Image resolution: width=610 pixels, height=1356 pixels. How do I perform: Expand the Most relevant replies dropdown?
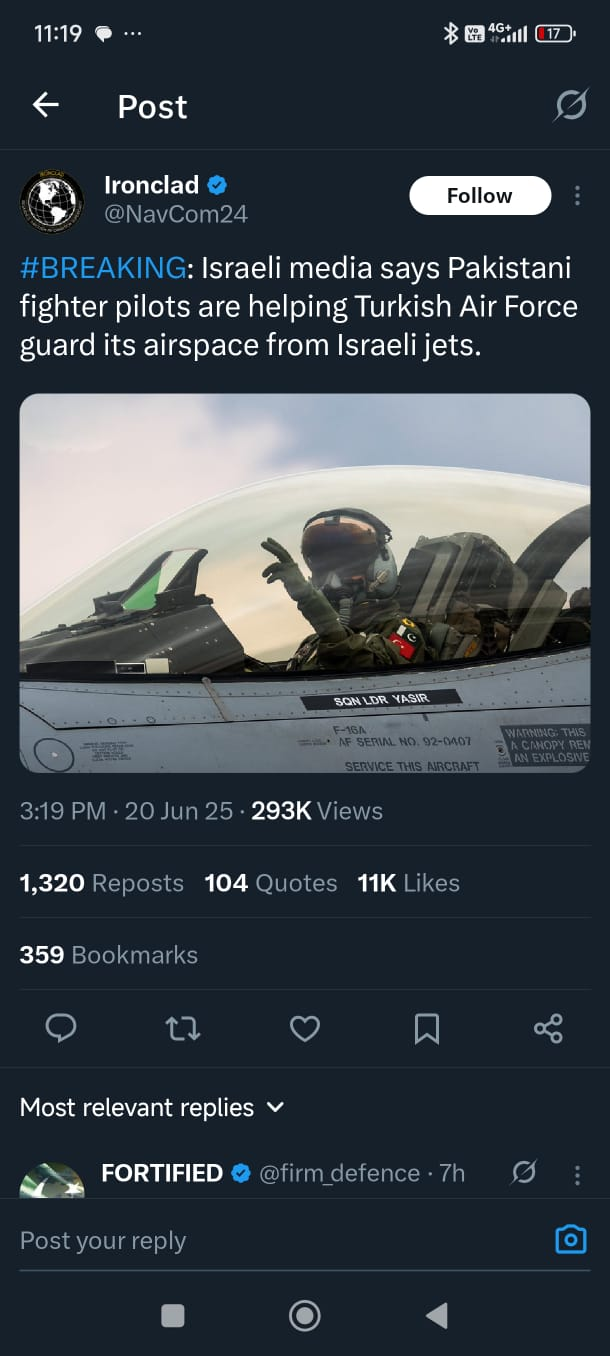152,1108
